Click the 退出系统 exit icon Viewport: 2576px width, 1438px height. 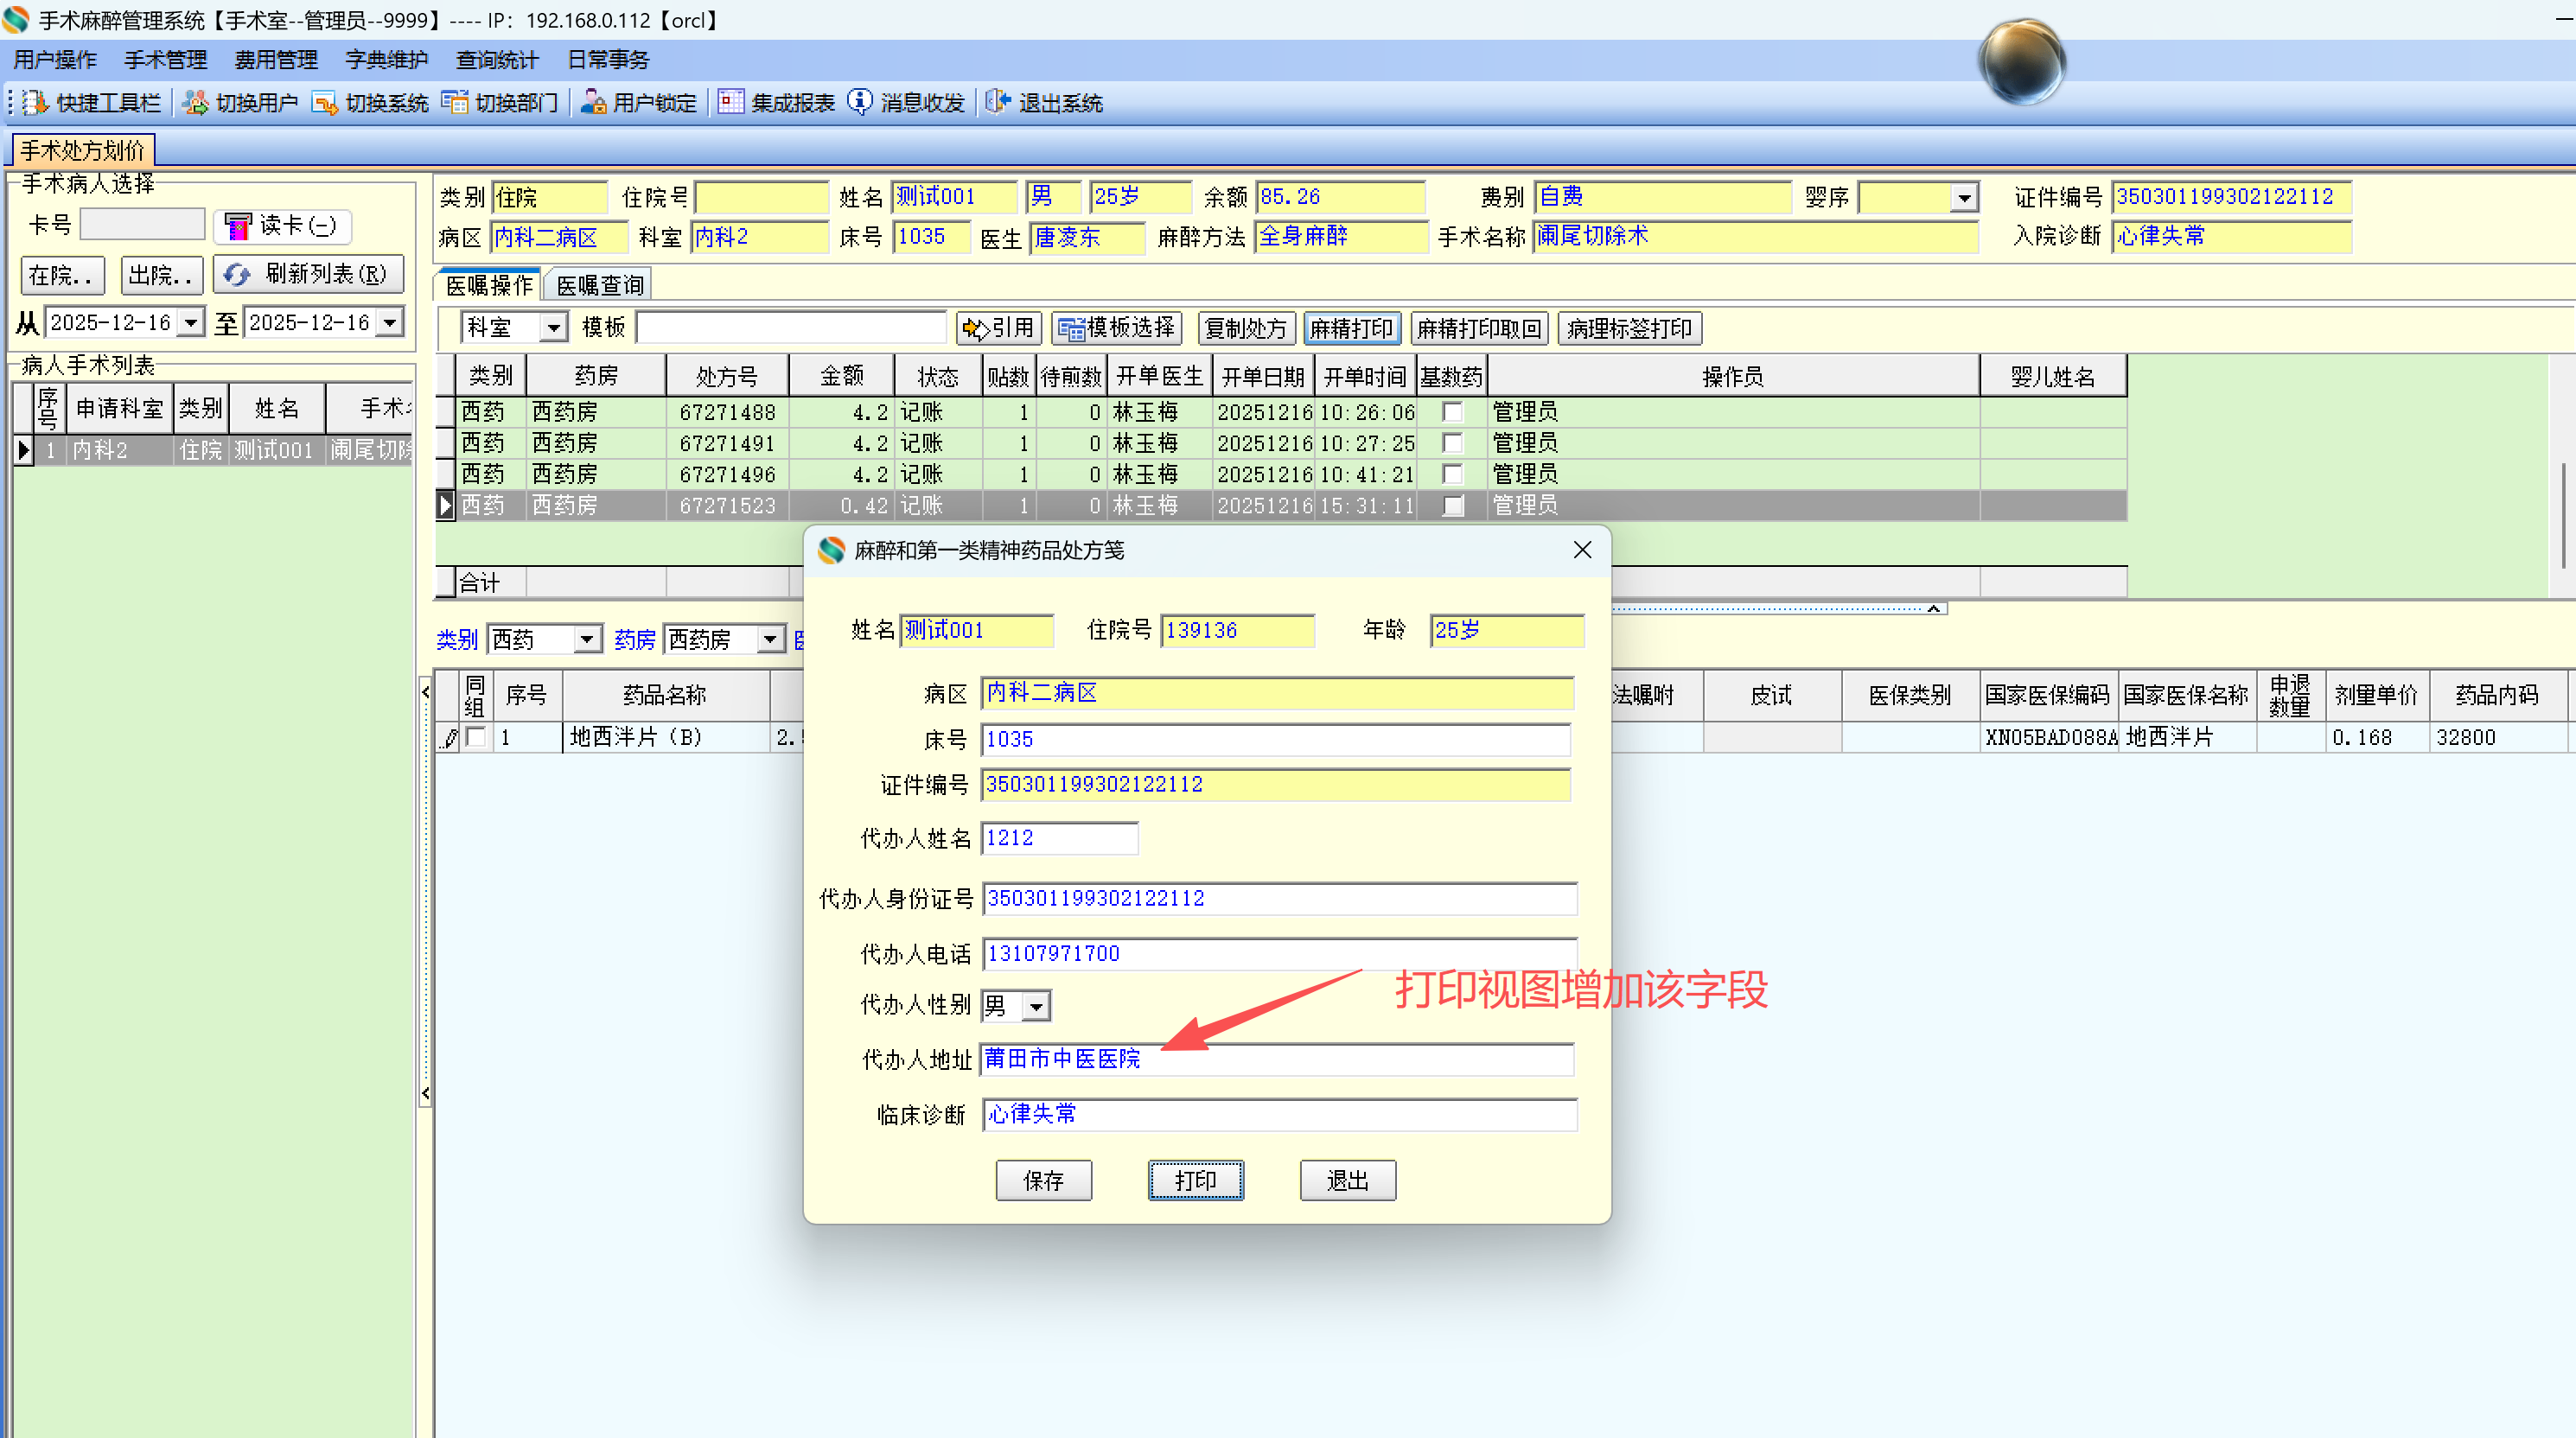(997, 102)
